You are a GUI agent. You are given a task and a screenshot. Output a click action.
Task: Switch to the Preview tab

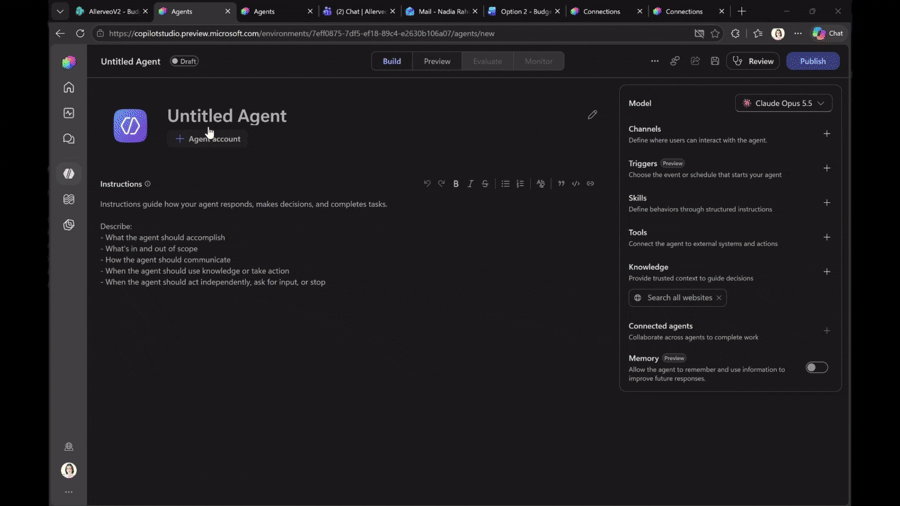(437, 61)
